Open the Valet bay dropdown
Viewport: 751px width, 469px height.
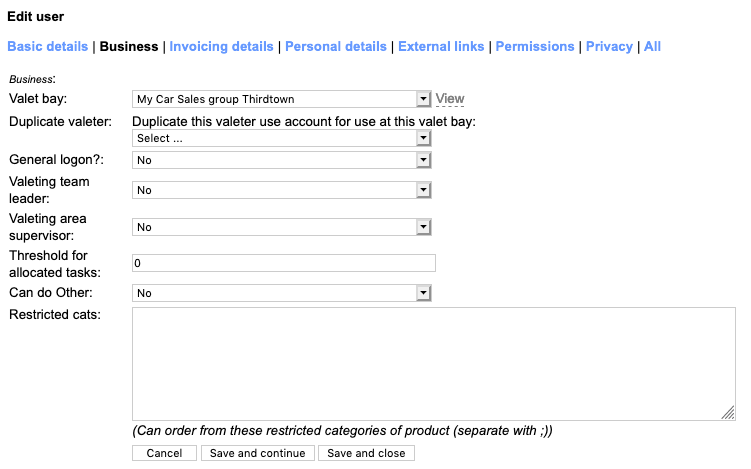280,99
